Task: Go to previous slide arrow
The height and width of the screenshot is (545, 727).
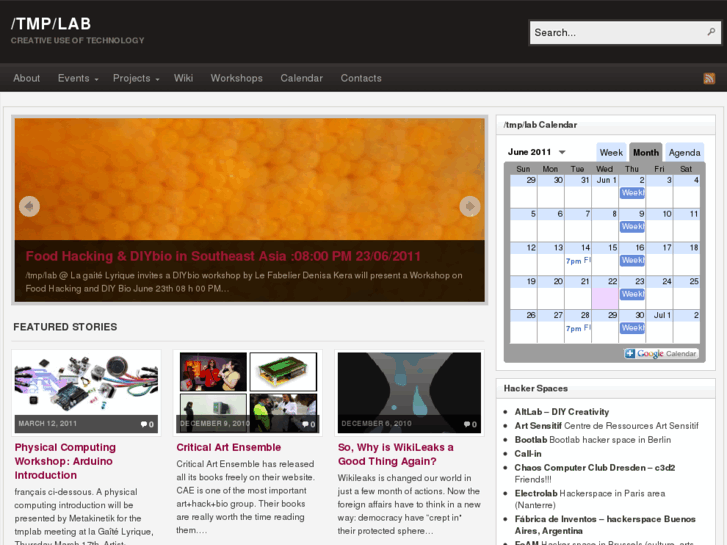Action: tap(29, 206)
